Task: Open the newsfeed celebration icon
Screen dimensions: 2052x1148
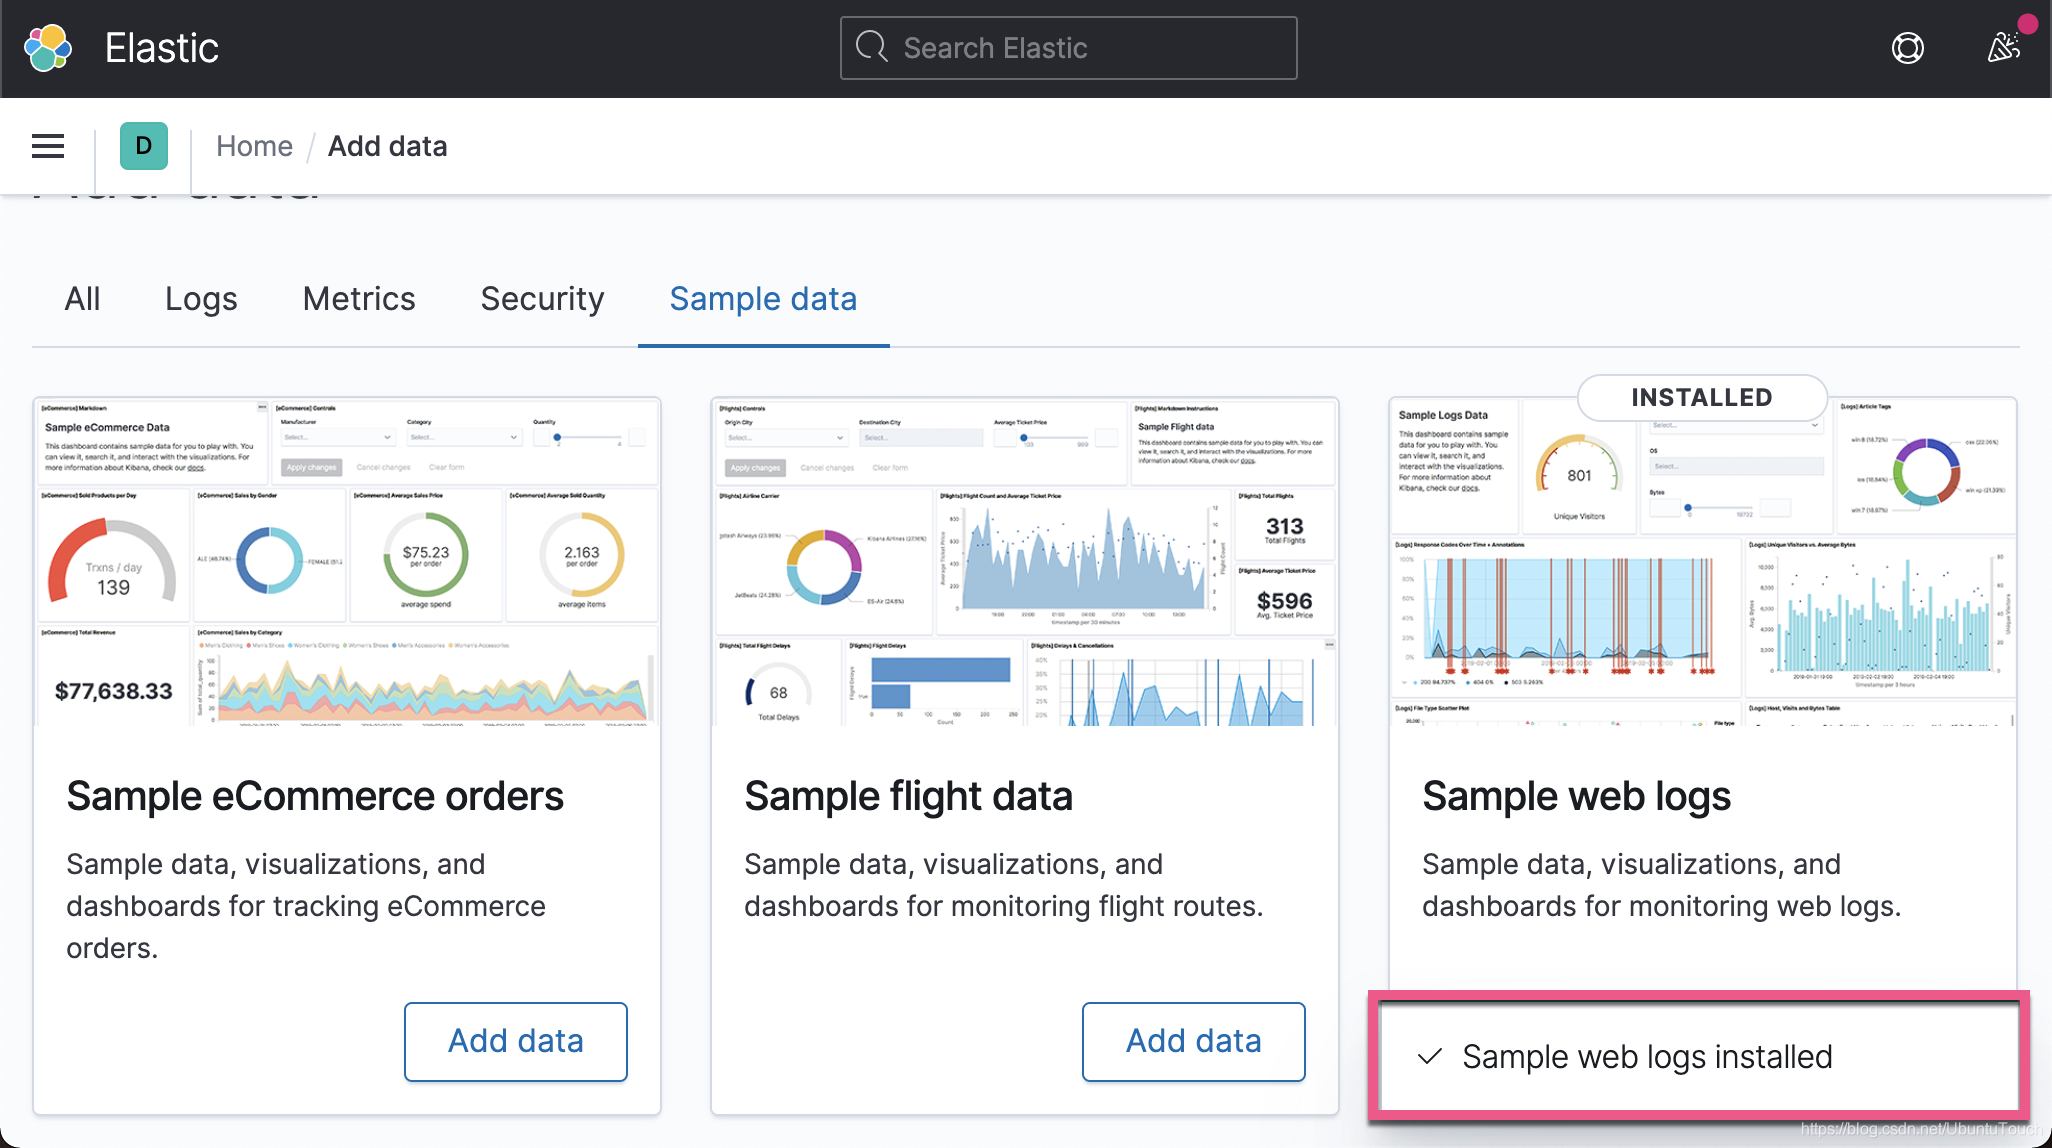Action: coord(2003,47)
